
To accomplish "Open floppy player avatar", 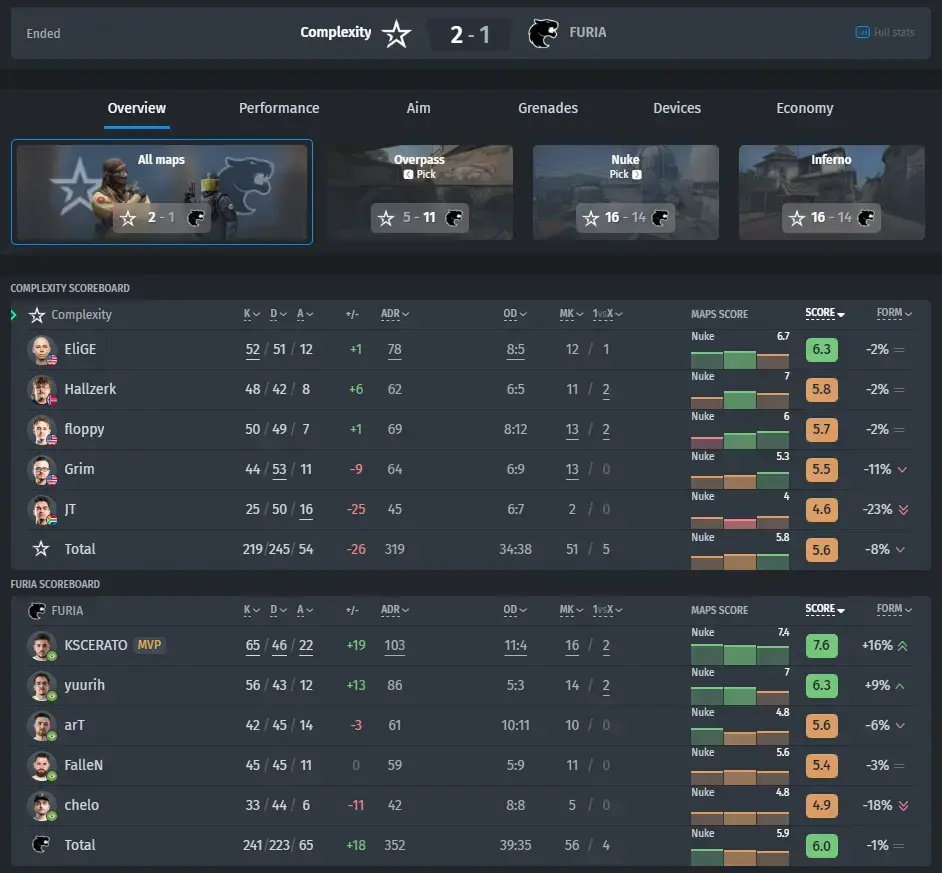I will [41, 430].
